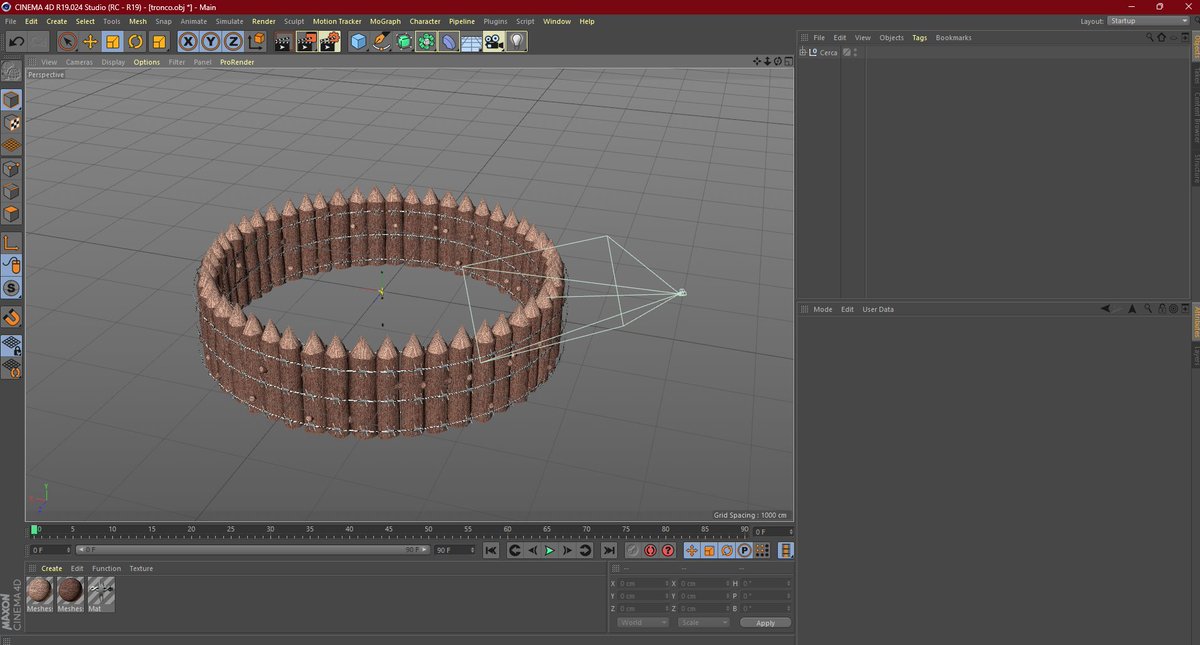Open Attribute Manager Mode menu
This screenshot has width=1200, height=645.
(822, 309)
